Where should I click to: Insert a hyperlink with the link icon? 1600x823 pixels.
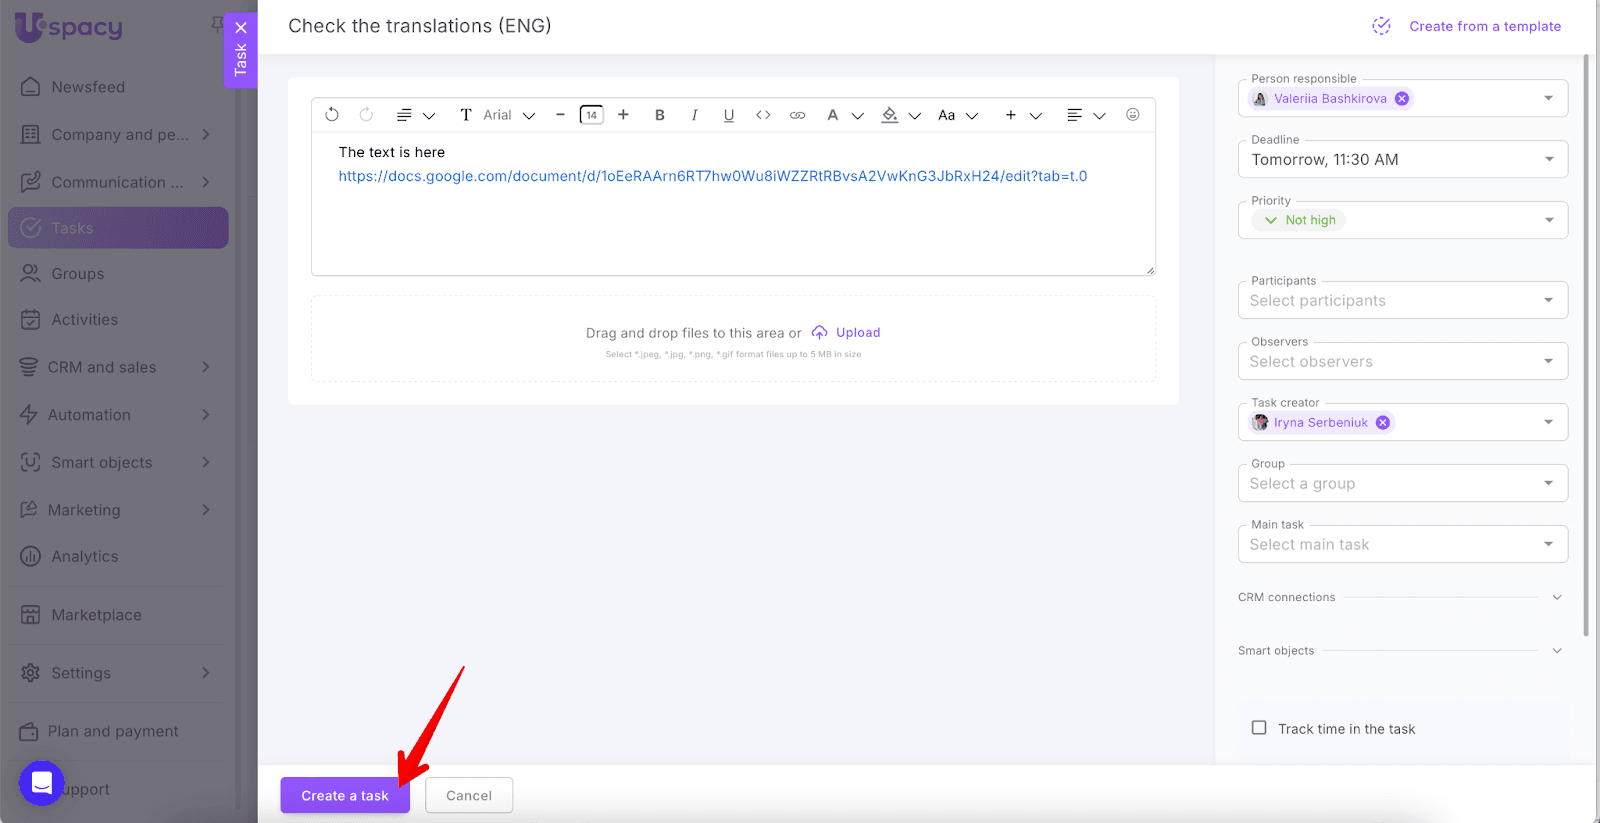[797, 115]
